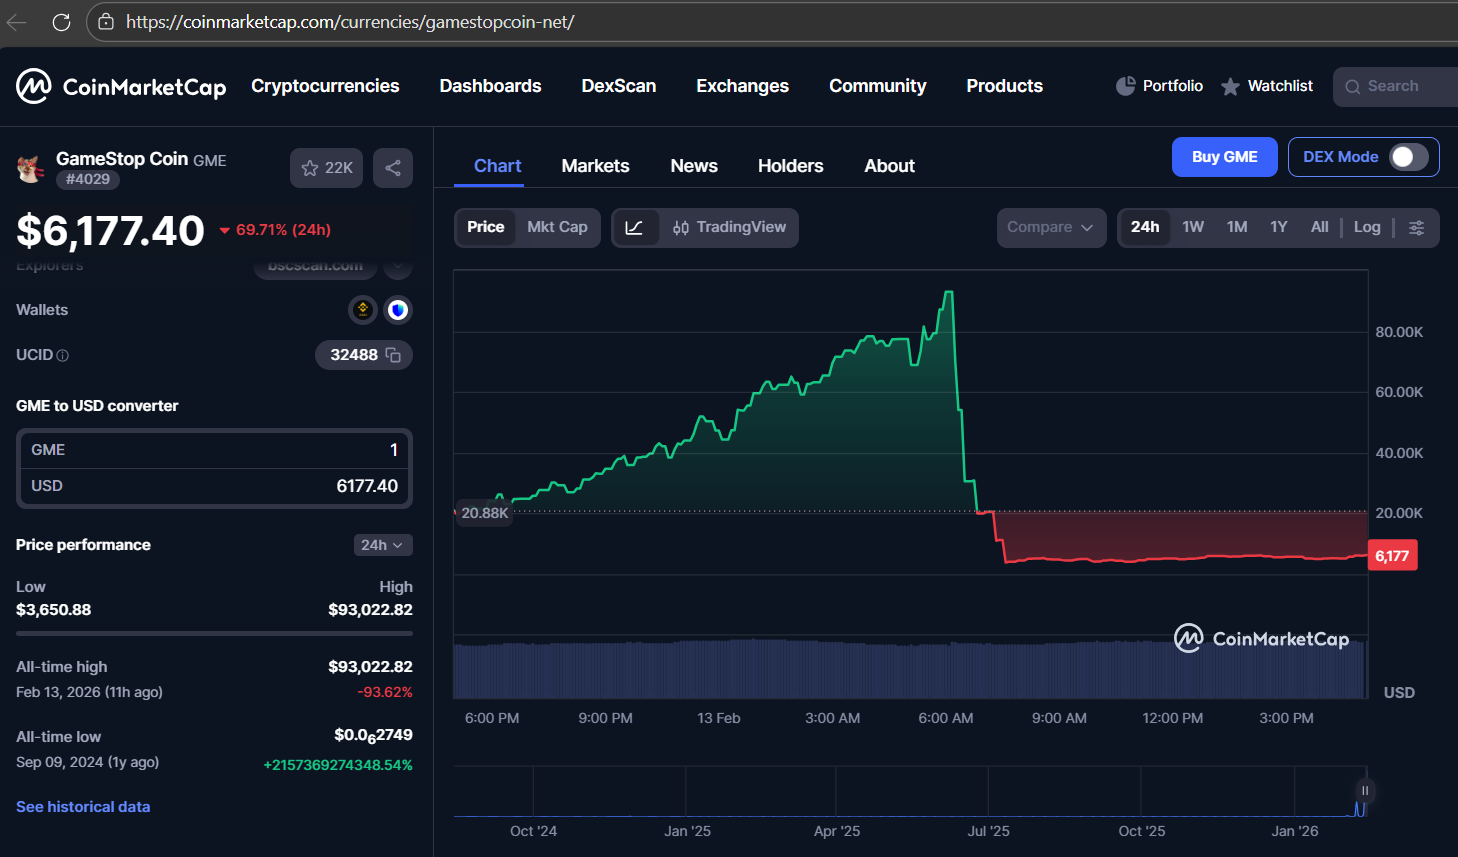Select 1M chart time range
The width and height of the screenshot is (1458, 857).
1237,228
